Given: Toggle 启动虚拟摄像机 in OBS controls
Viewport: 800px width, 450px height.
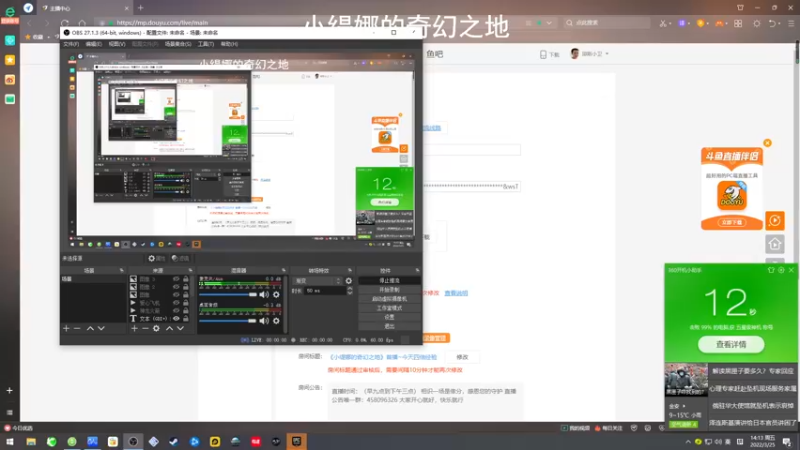Looking at the screenshot, I should (389, 299).
